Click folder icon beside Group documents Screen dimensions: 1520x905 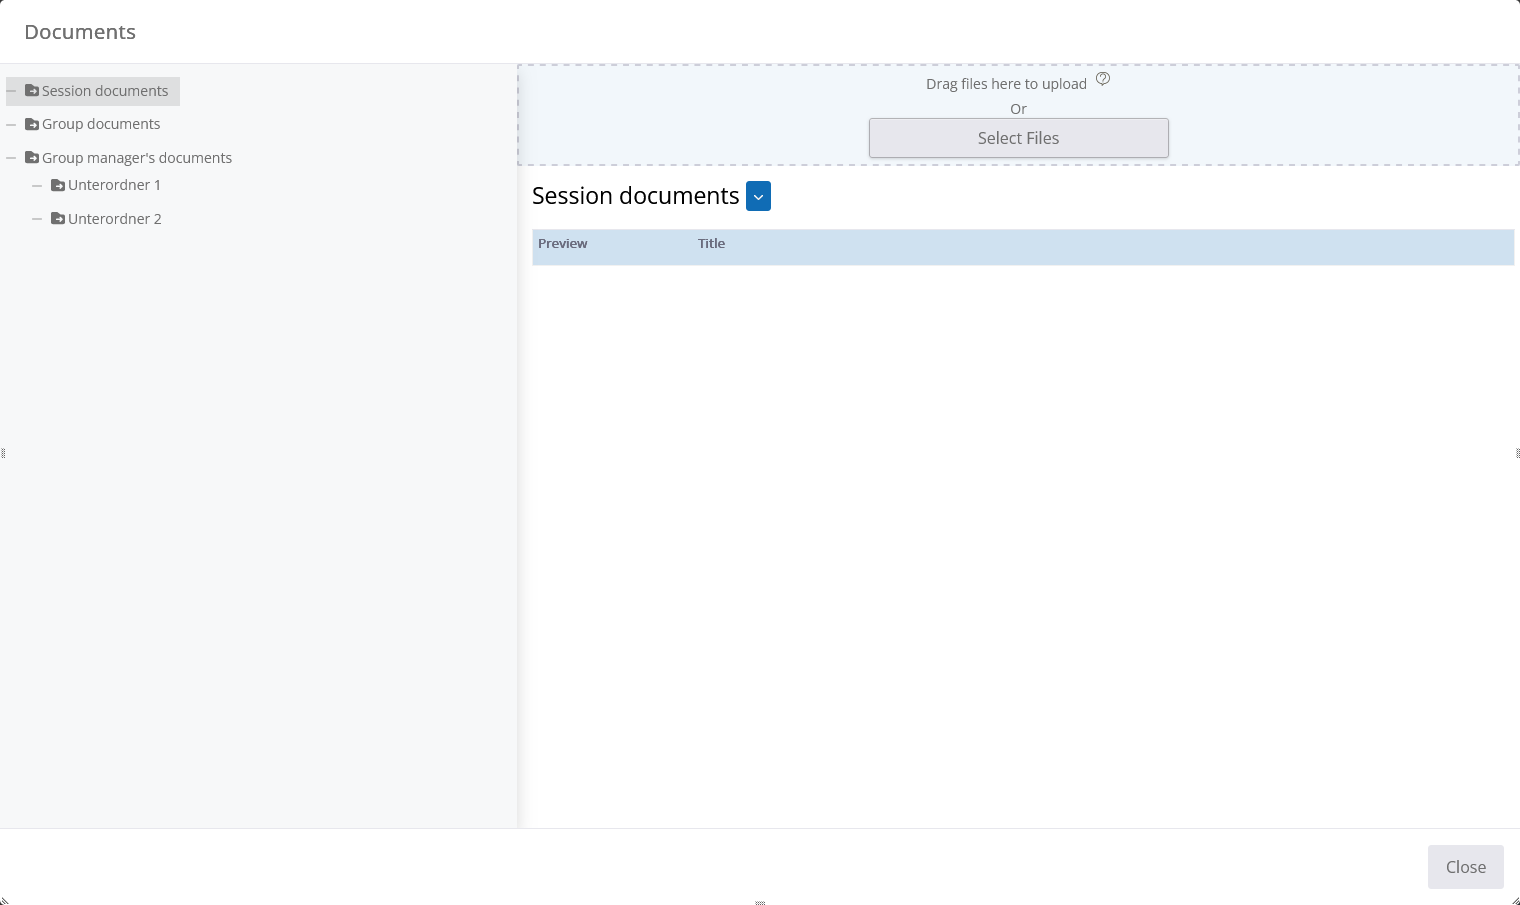coord(32,124)
